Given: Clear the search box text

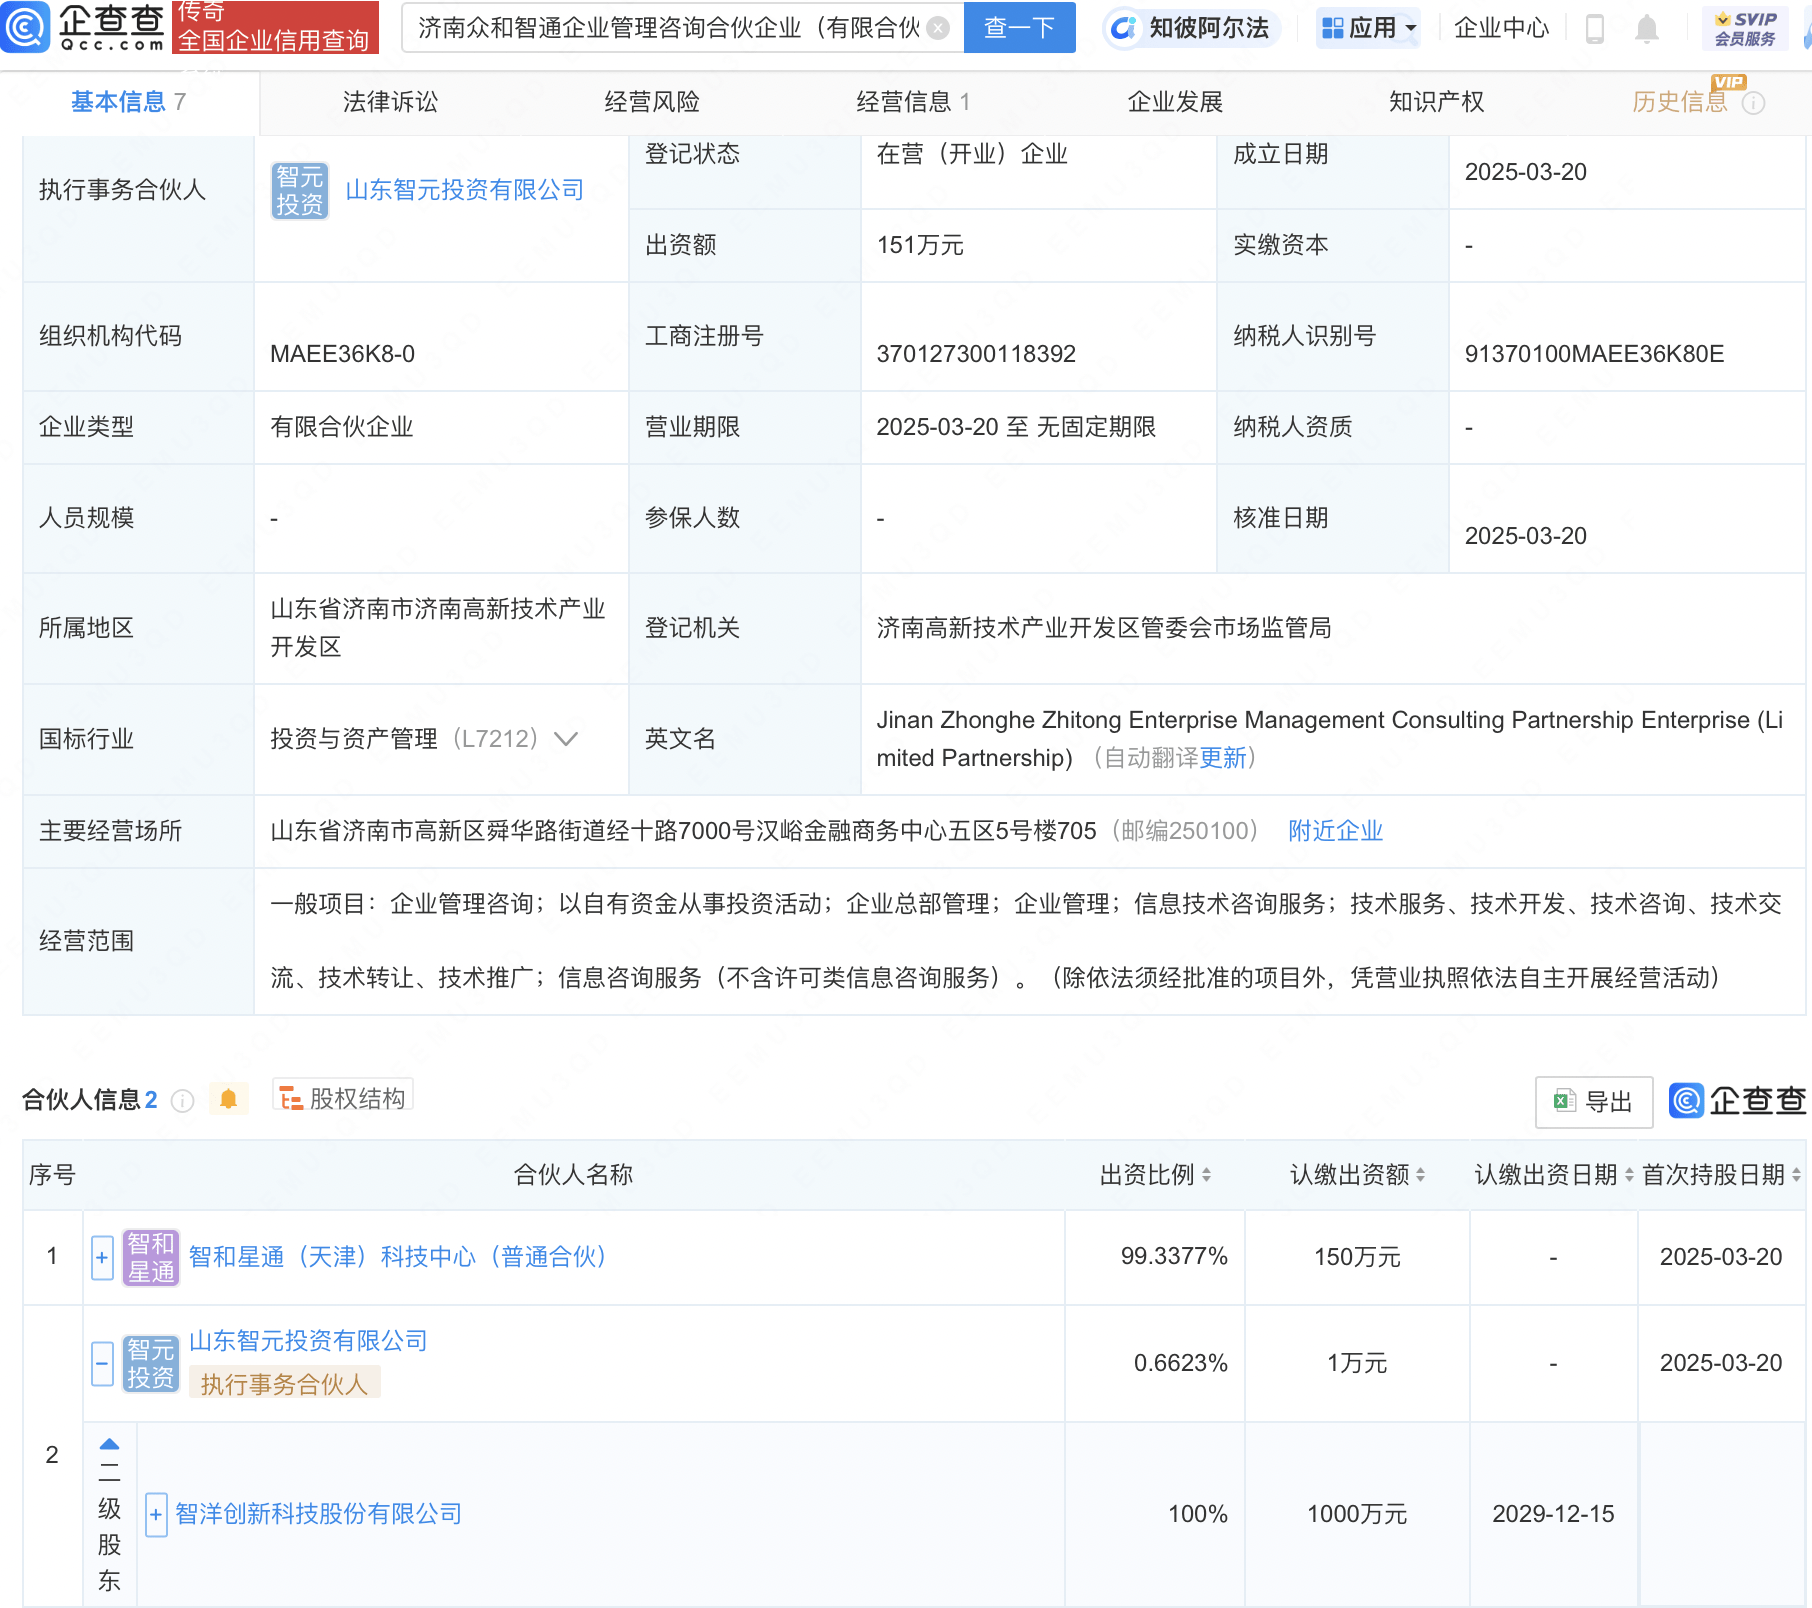Looking at the screenshot, I should click(x=938, y=28).
